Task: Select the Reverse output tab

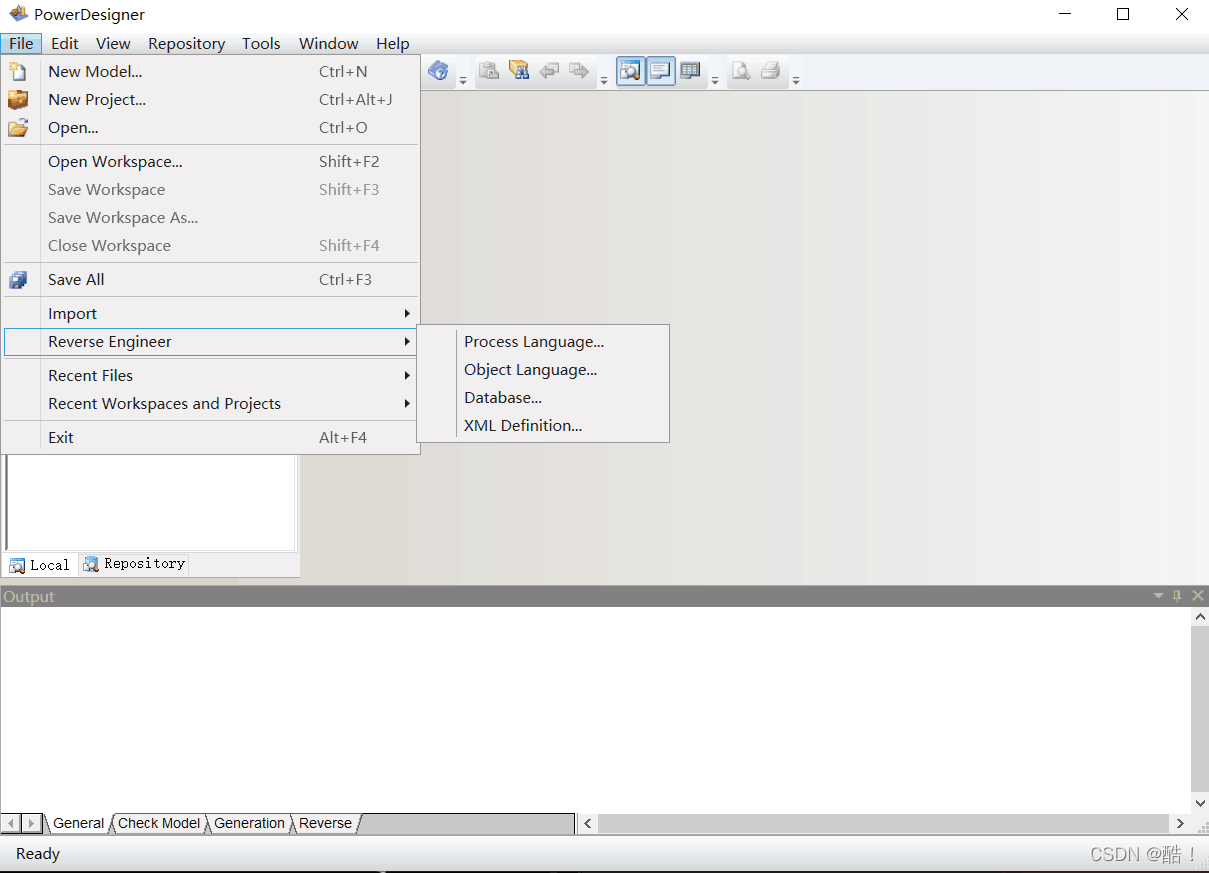Action: (x=325, y=823)
